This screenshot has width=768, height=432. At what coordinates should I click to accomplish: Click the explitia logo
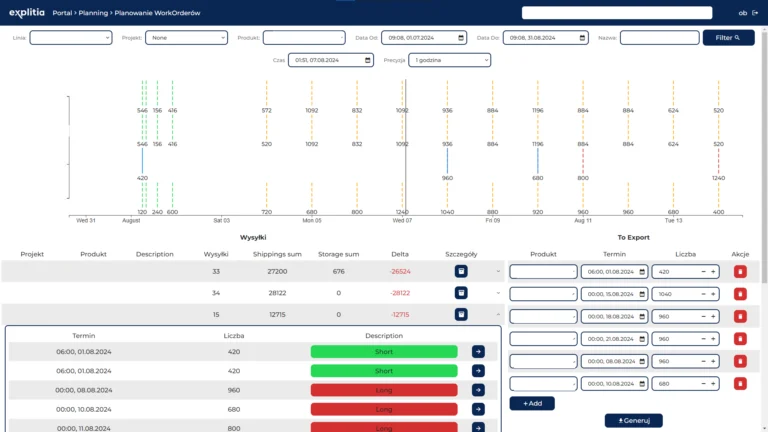click(x=26, y=13)
